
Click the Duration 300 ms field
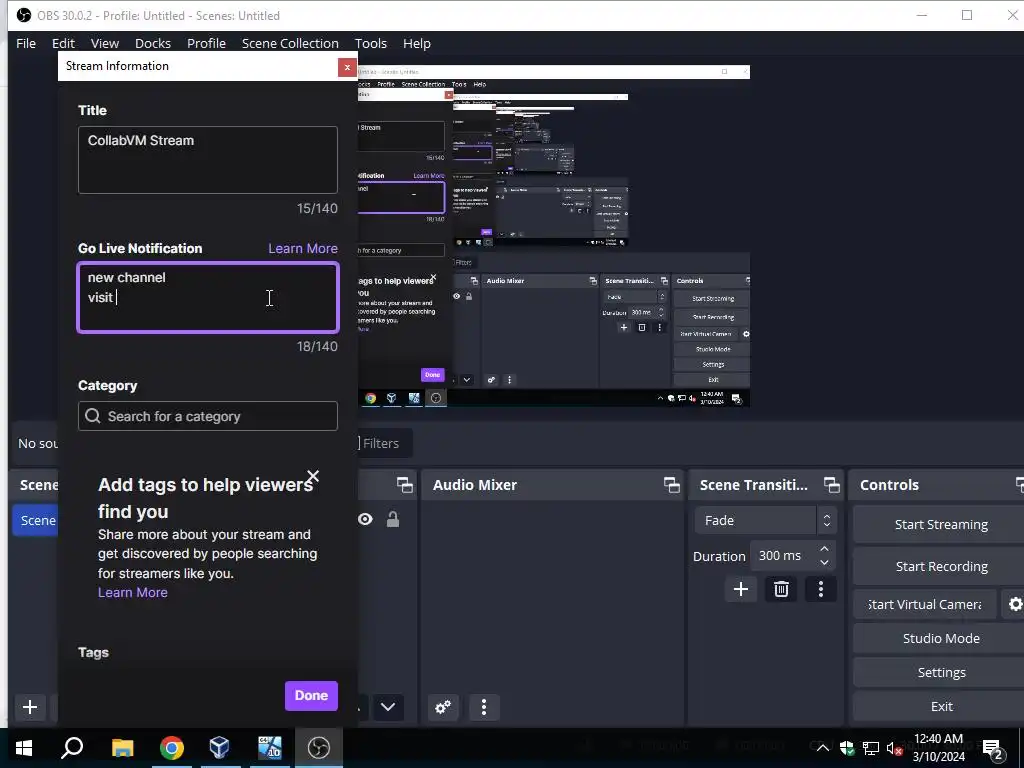[x=783, y=556]
